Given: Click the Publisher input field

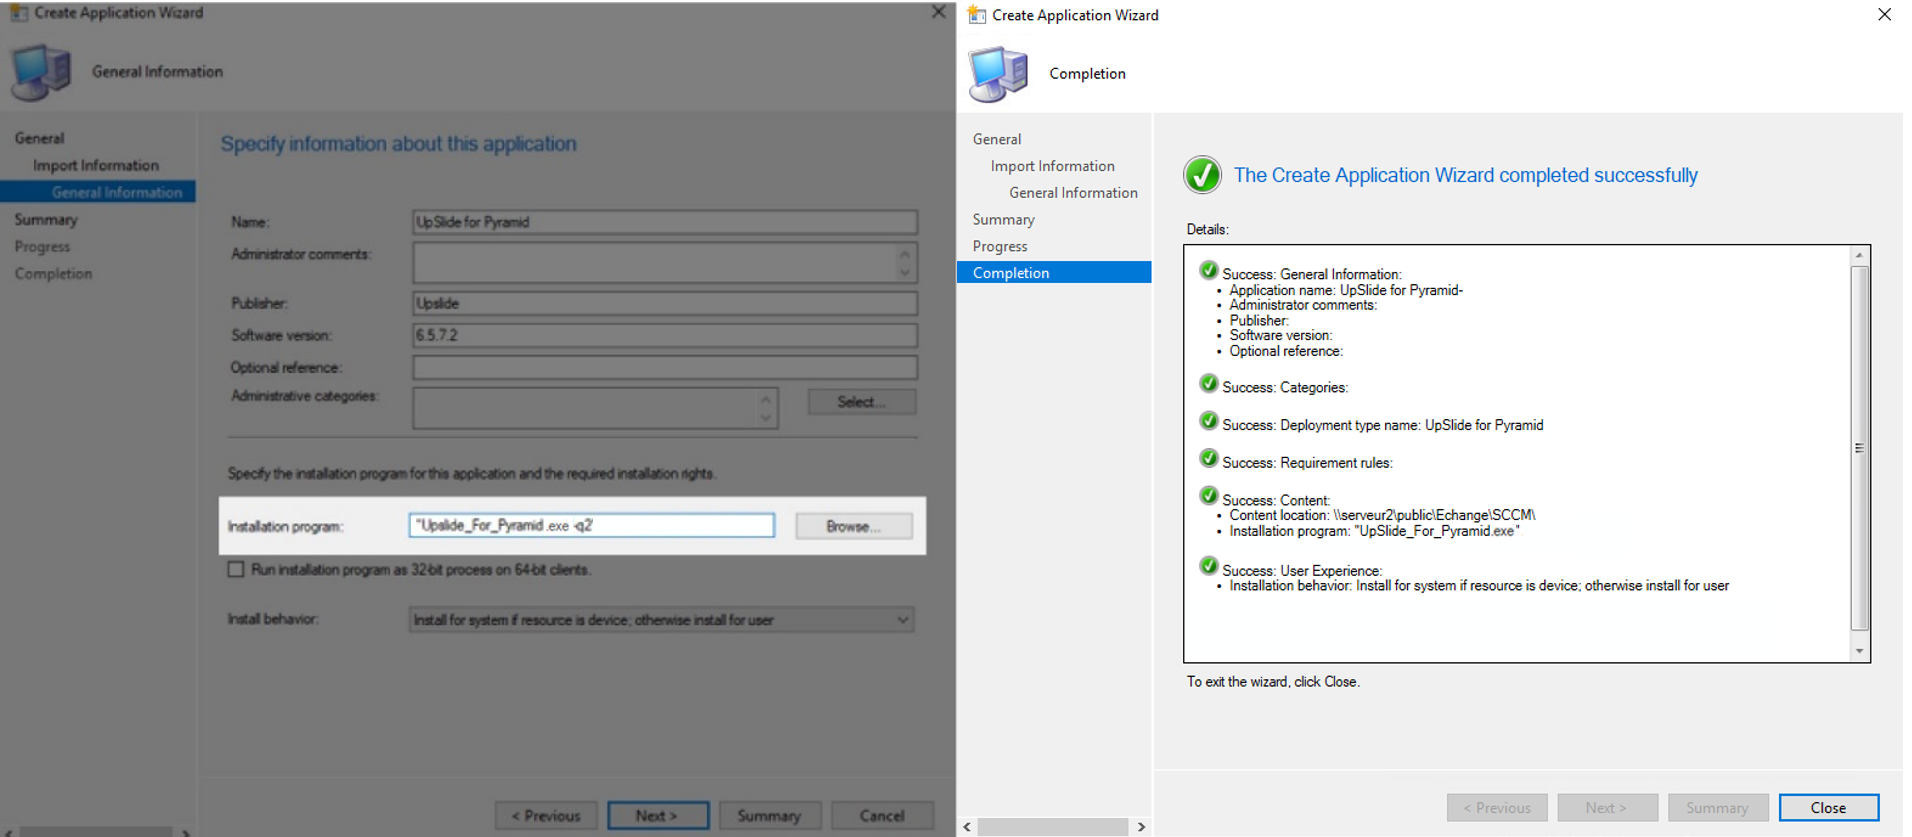Looking at the screenshot, I should 665,303.
